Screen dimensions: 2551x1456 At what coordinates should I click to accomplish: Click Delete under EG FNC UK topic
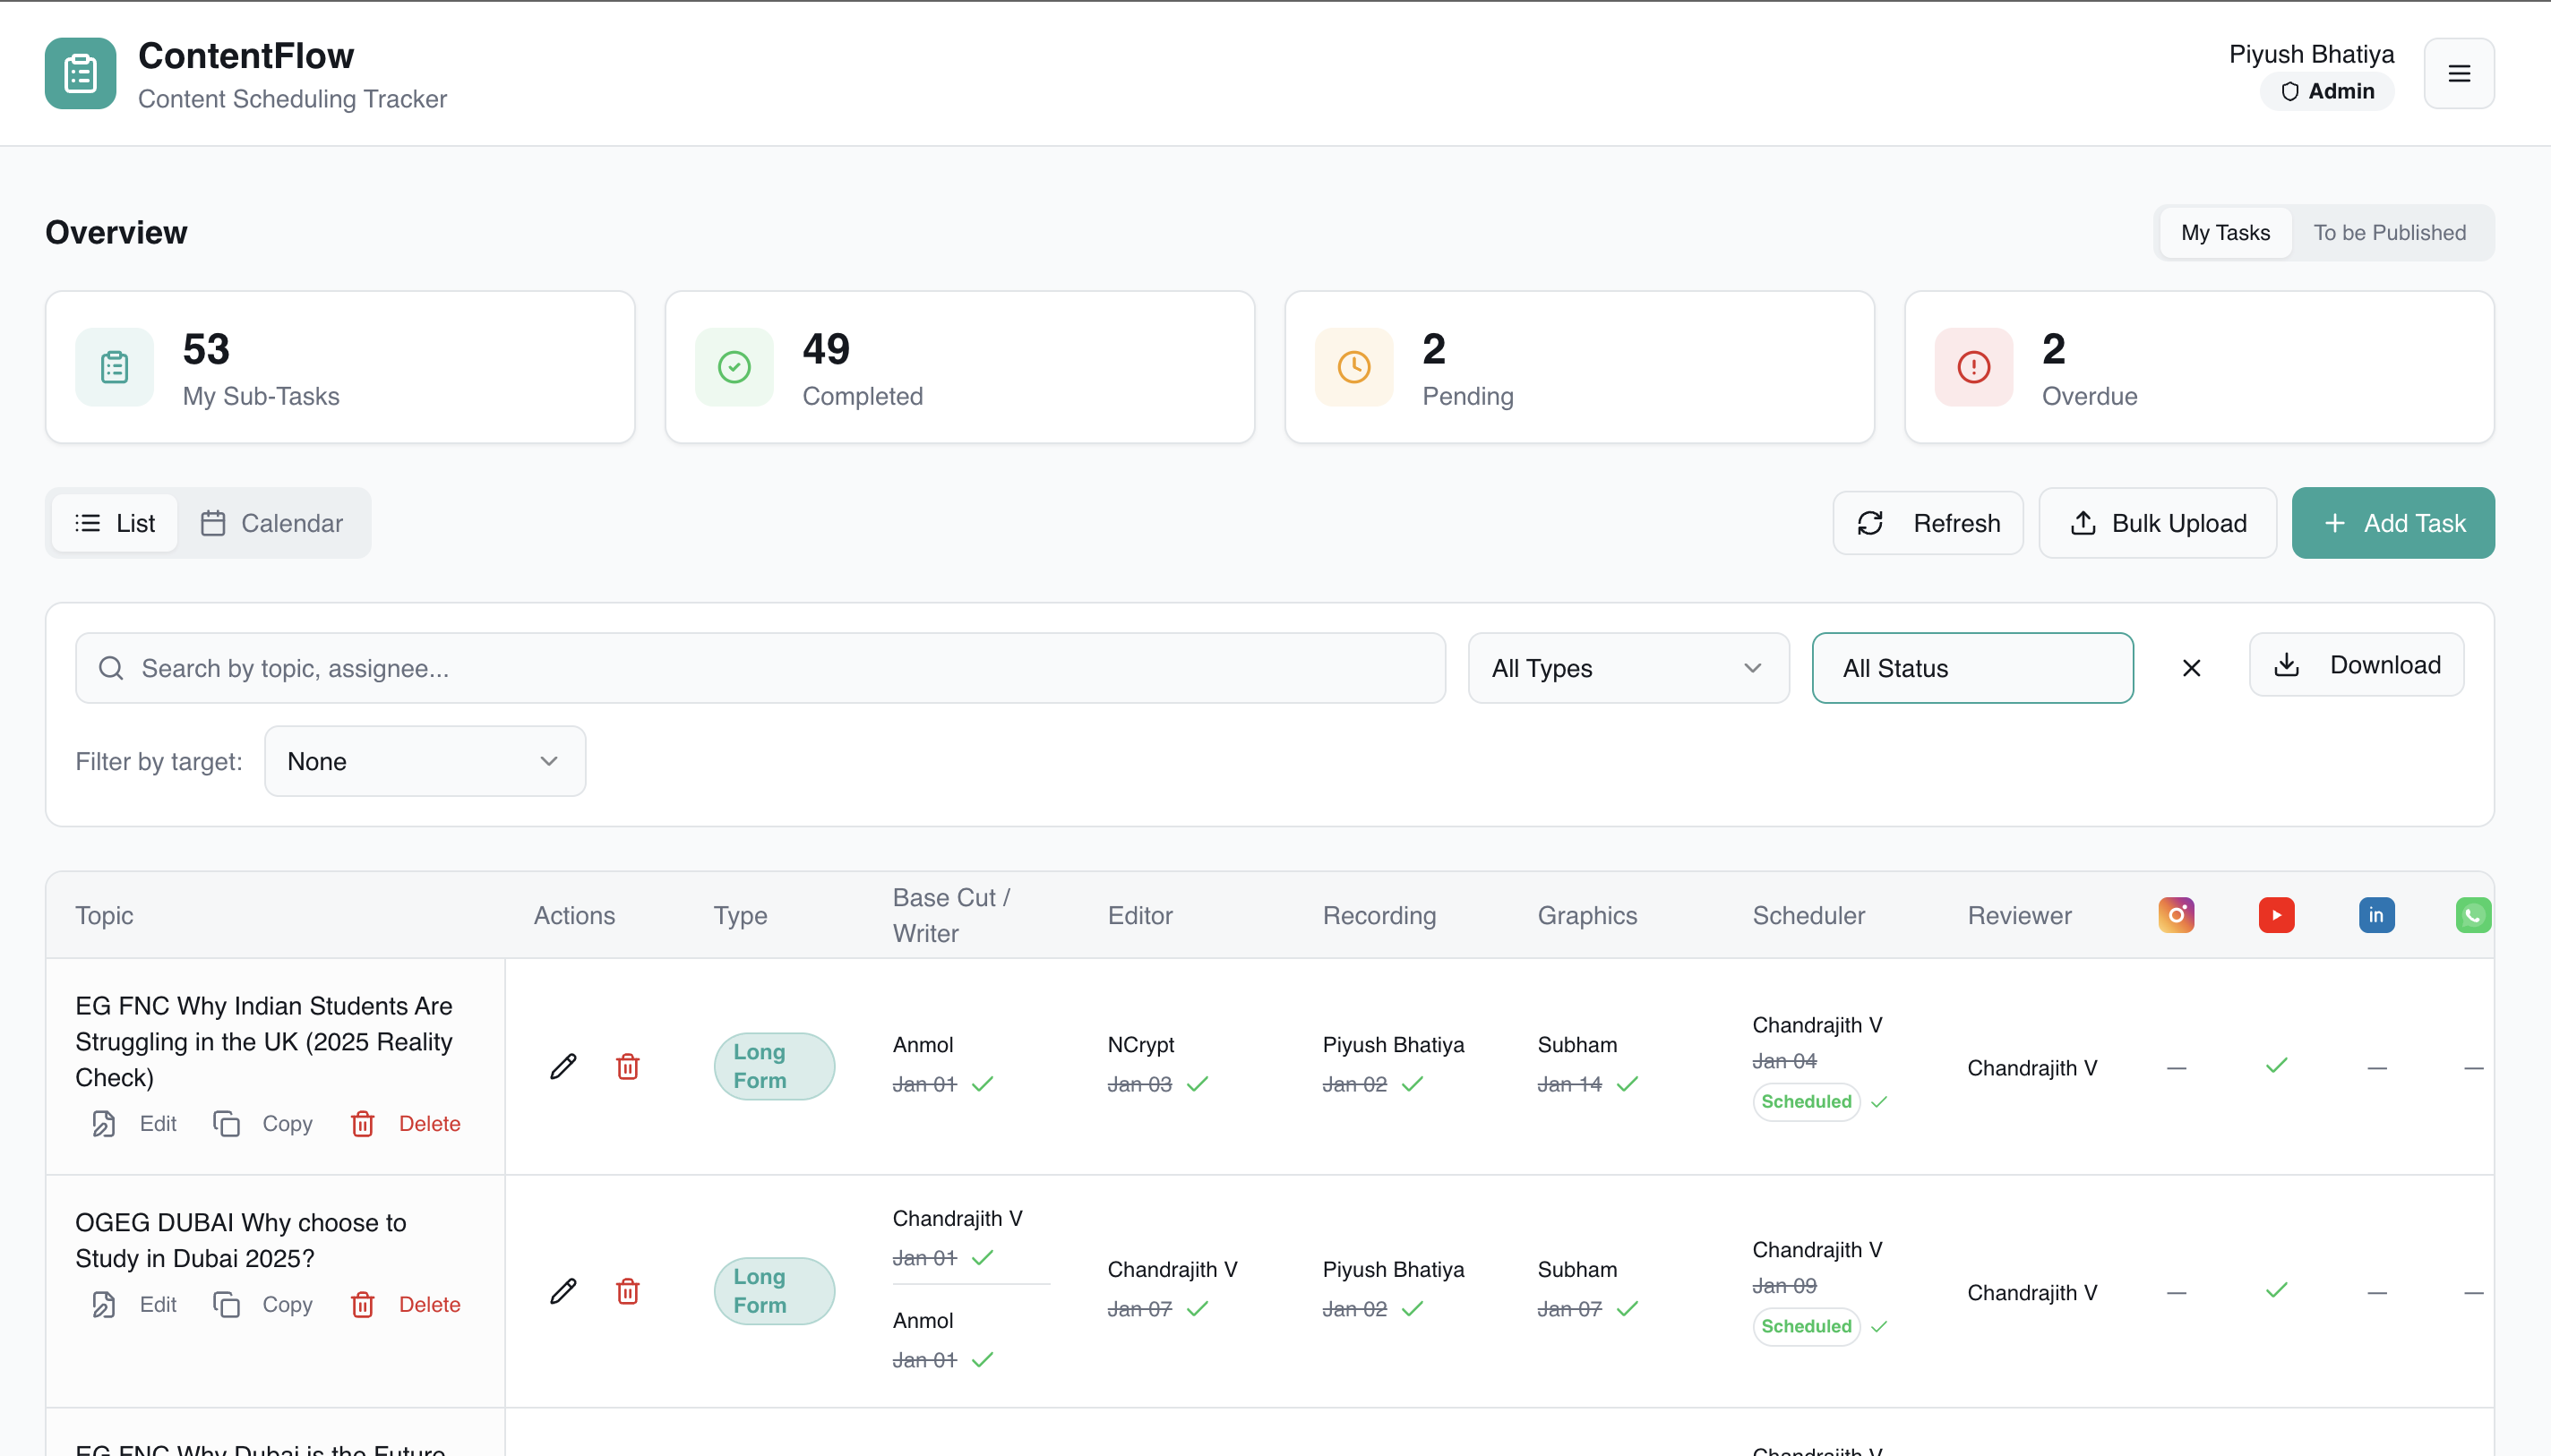tap(405, 1124)
